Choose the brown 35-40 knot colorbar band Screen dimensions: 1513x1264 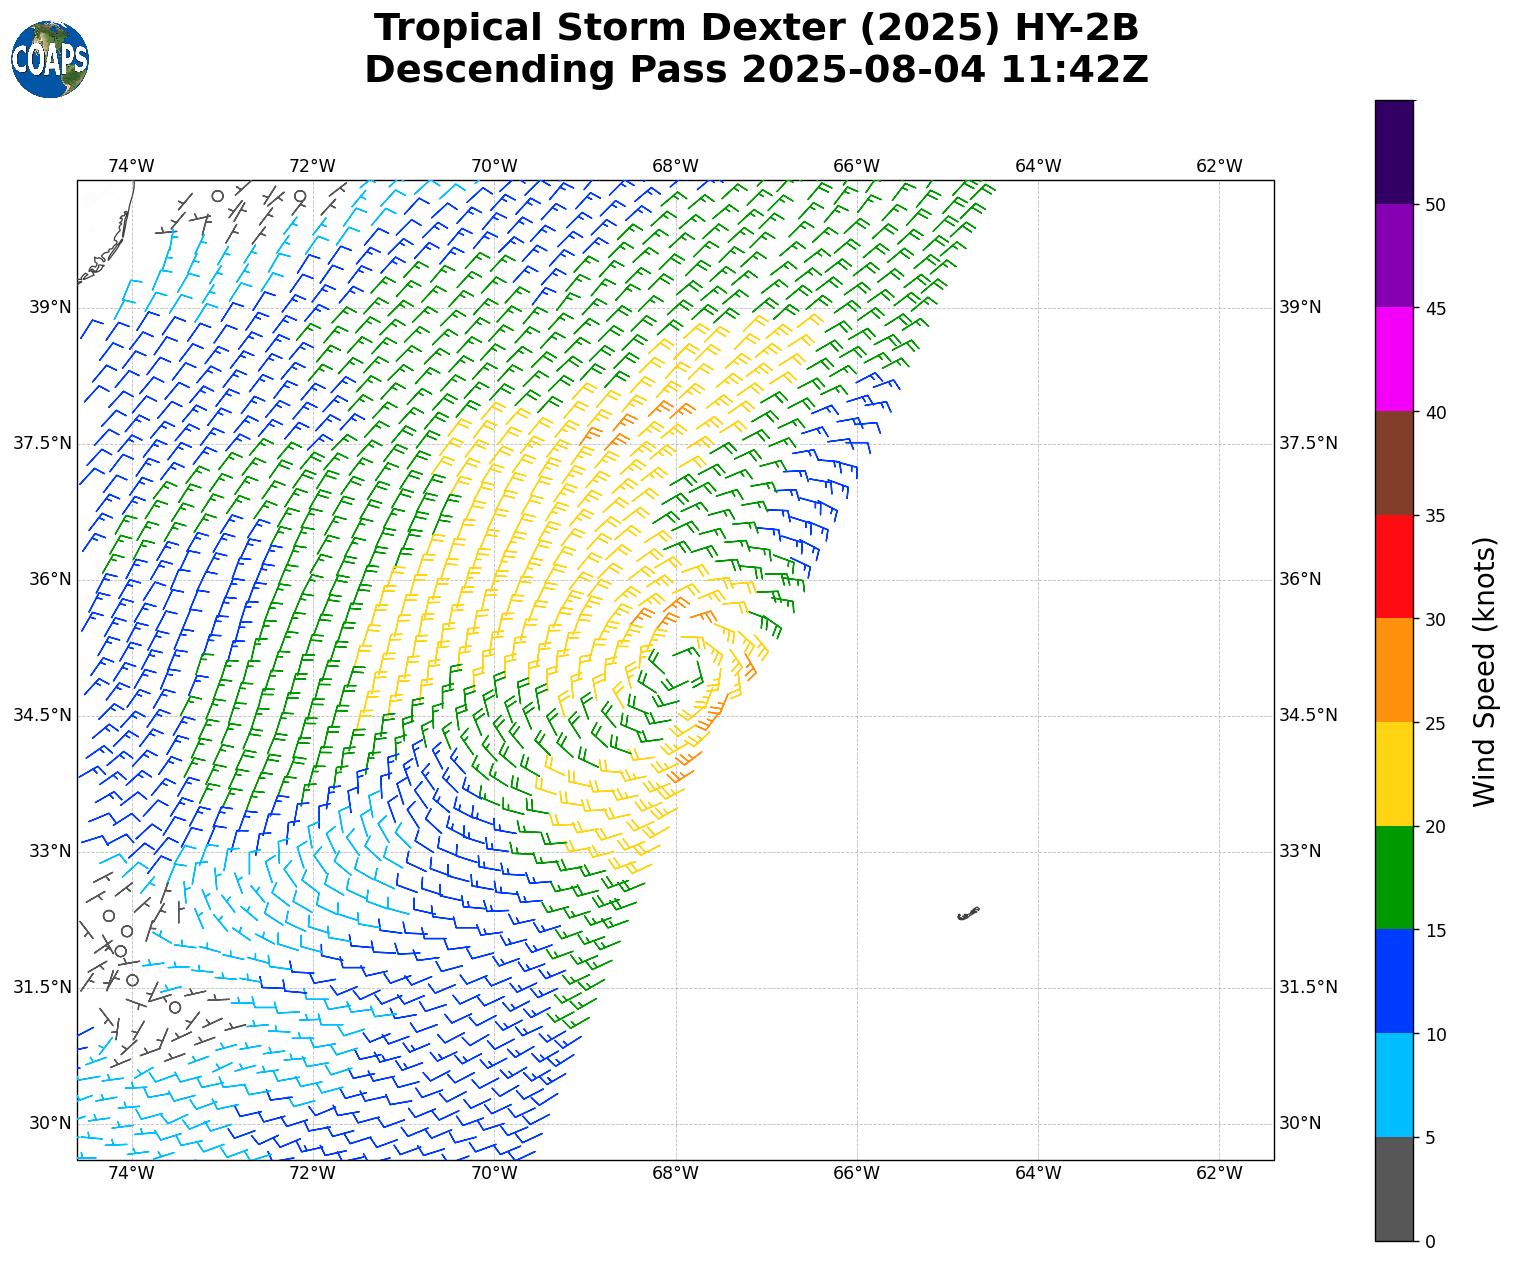[x=1394, y=463]
